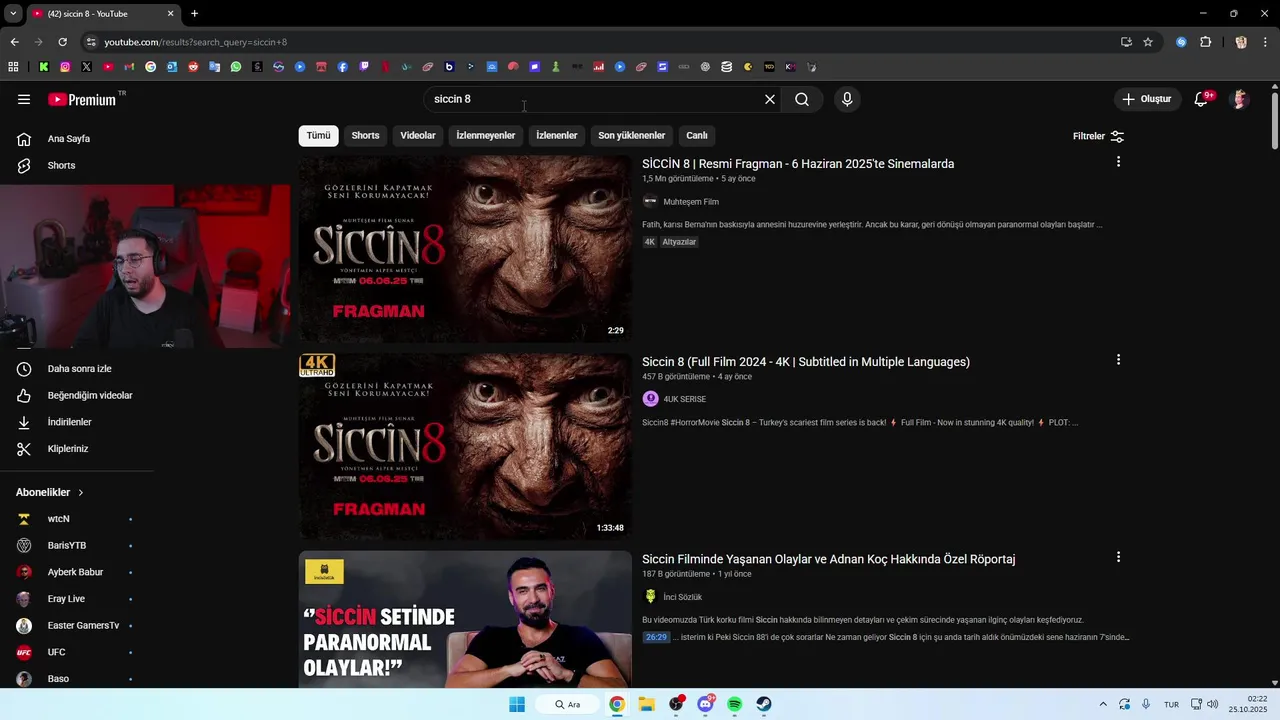
Task: Open Ayberk Babur subscription channel
Action: coord(75,572)
